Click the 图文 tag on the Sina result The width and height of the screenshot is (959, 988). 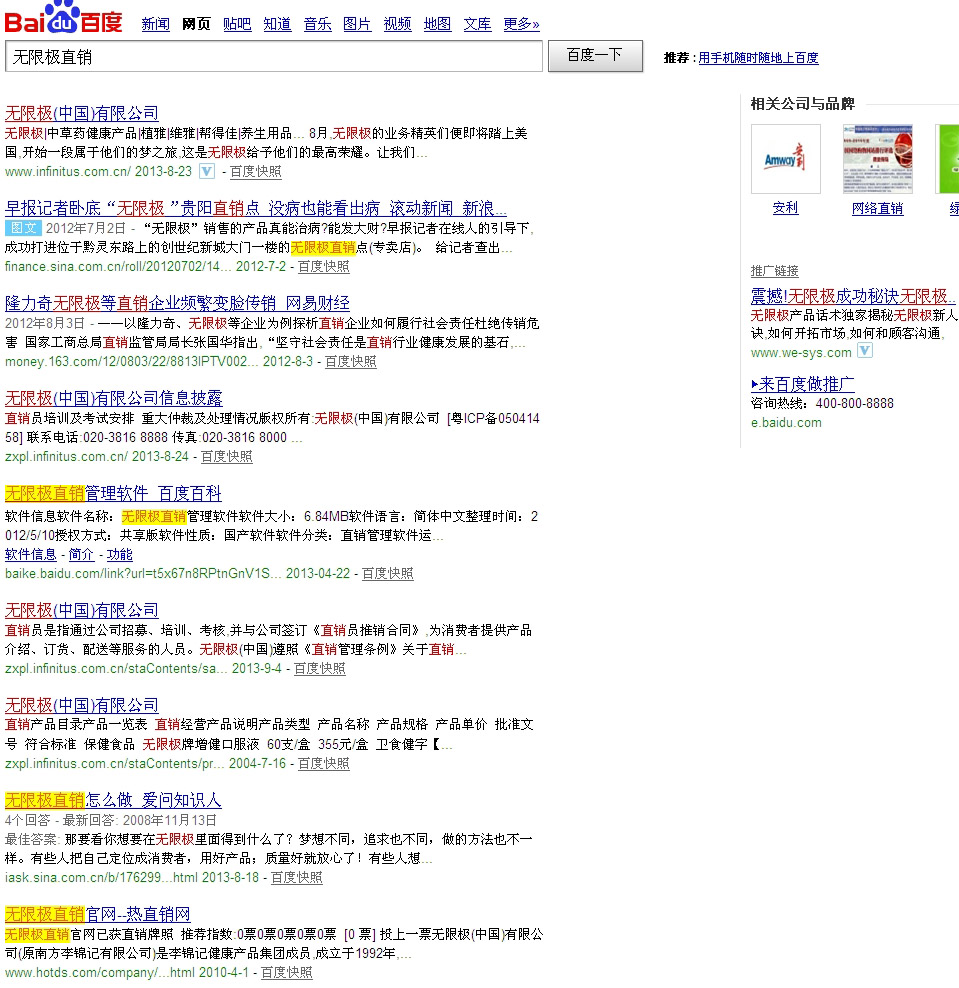coord(22,228)
